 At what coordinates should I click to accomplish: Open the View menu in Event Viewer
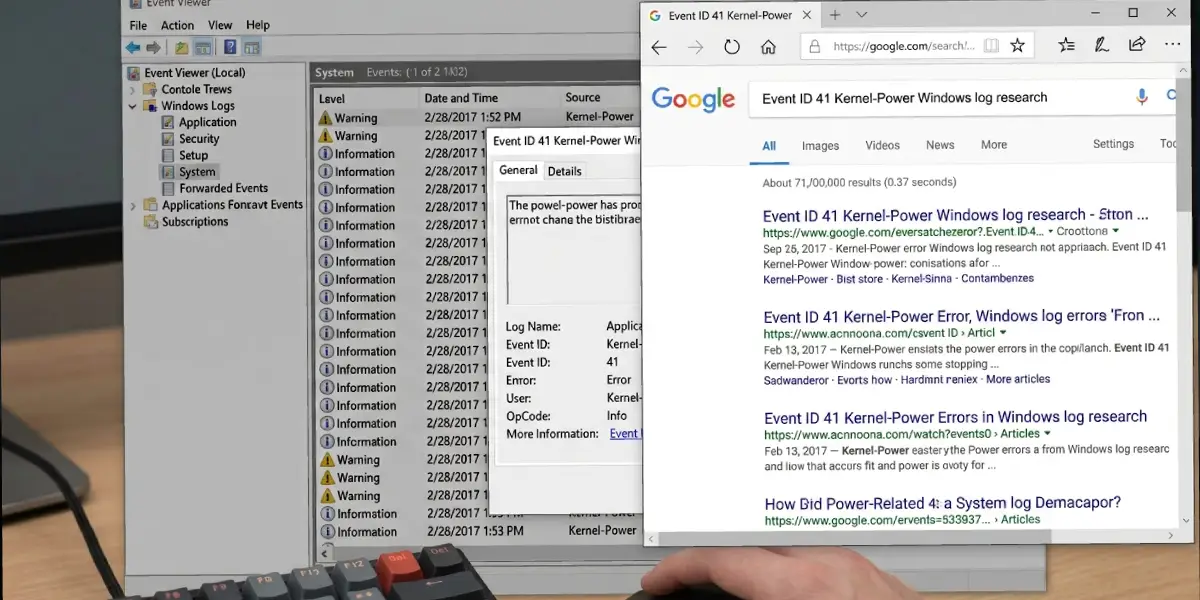point(222,25)
